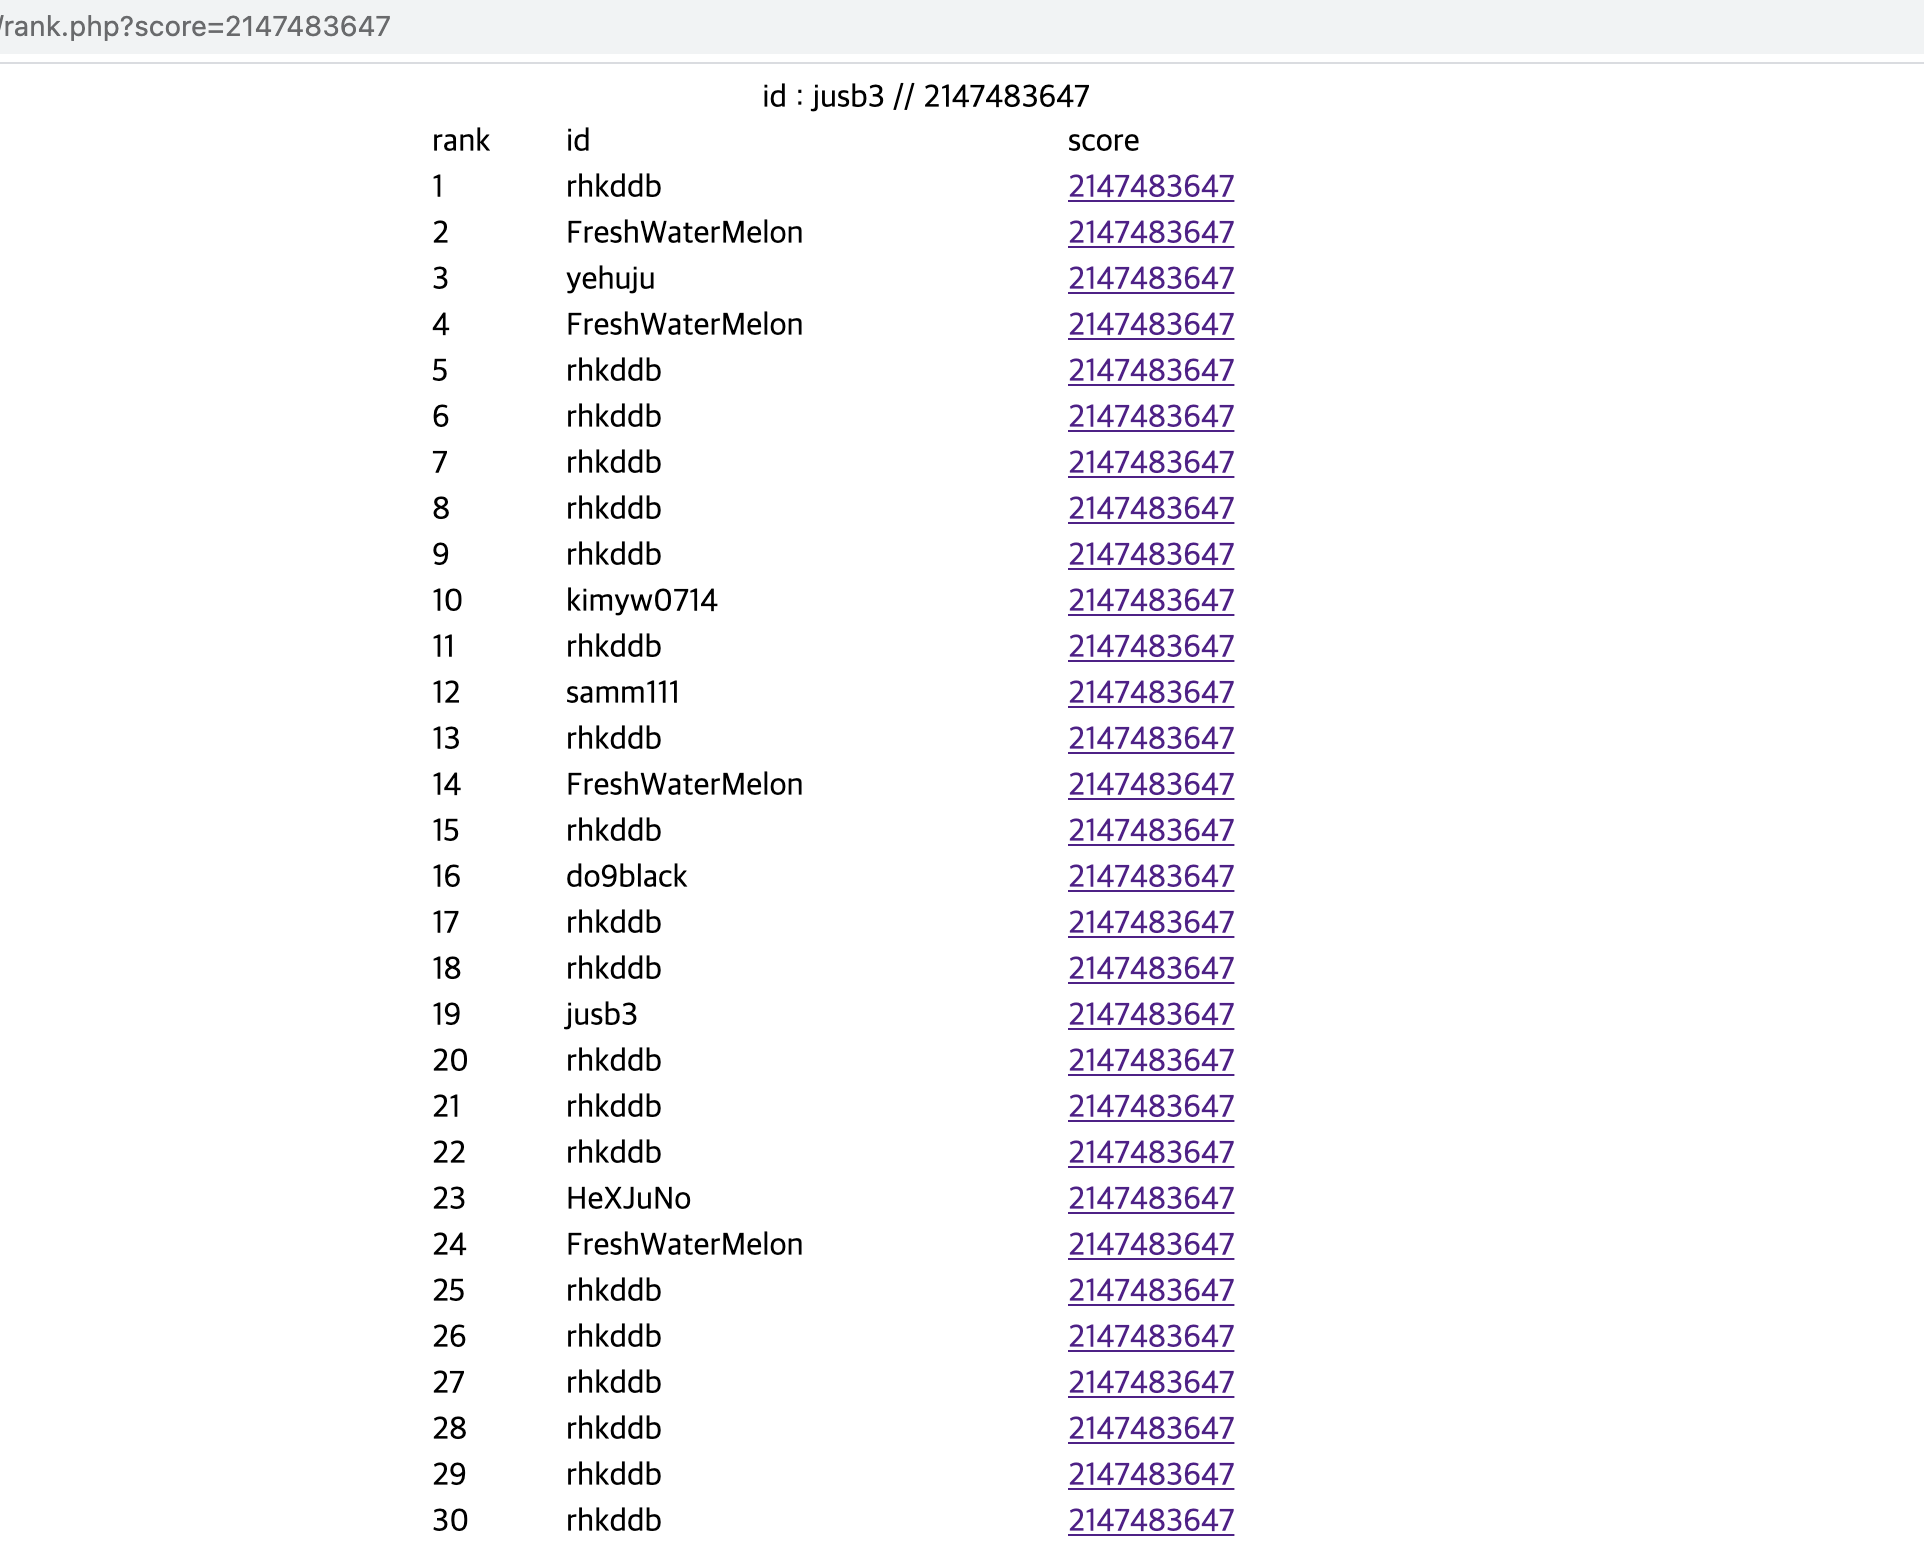Click score link in rank 4 row
This screenshot has height=1548, width=1924.
pos(1150,324)
